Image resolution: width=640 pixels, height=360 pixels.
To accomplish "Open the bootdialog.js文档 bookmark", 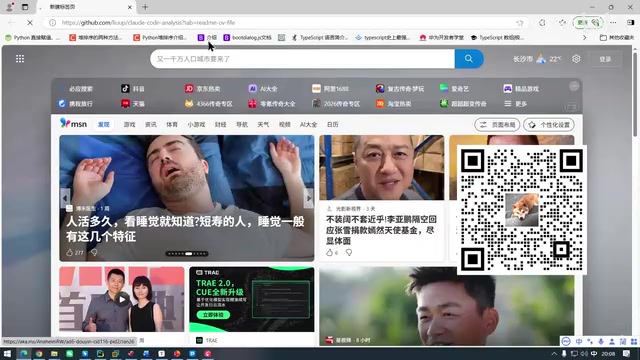I will click(247, 38).
